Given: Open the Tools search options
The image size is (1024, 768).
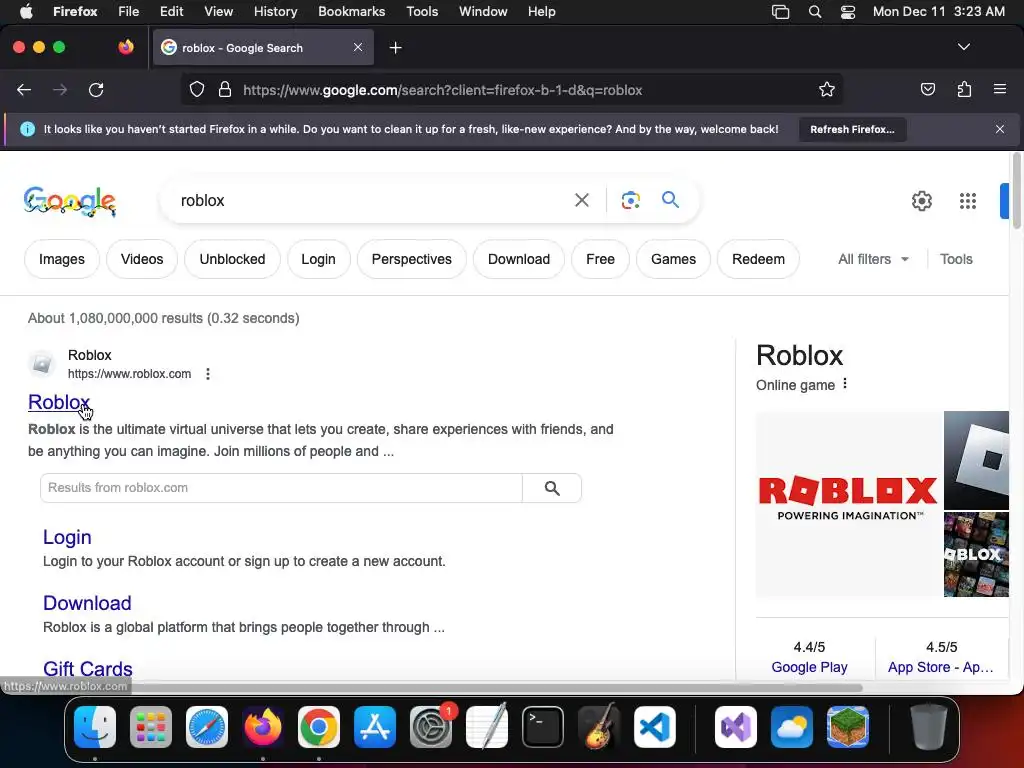Looking at the screenshot, I should [955, 259].
